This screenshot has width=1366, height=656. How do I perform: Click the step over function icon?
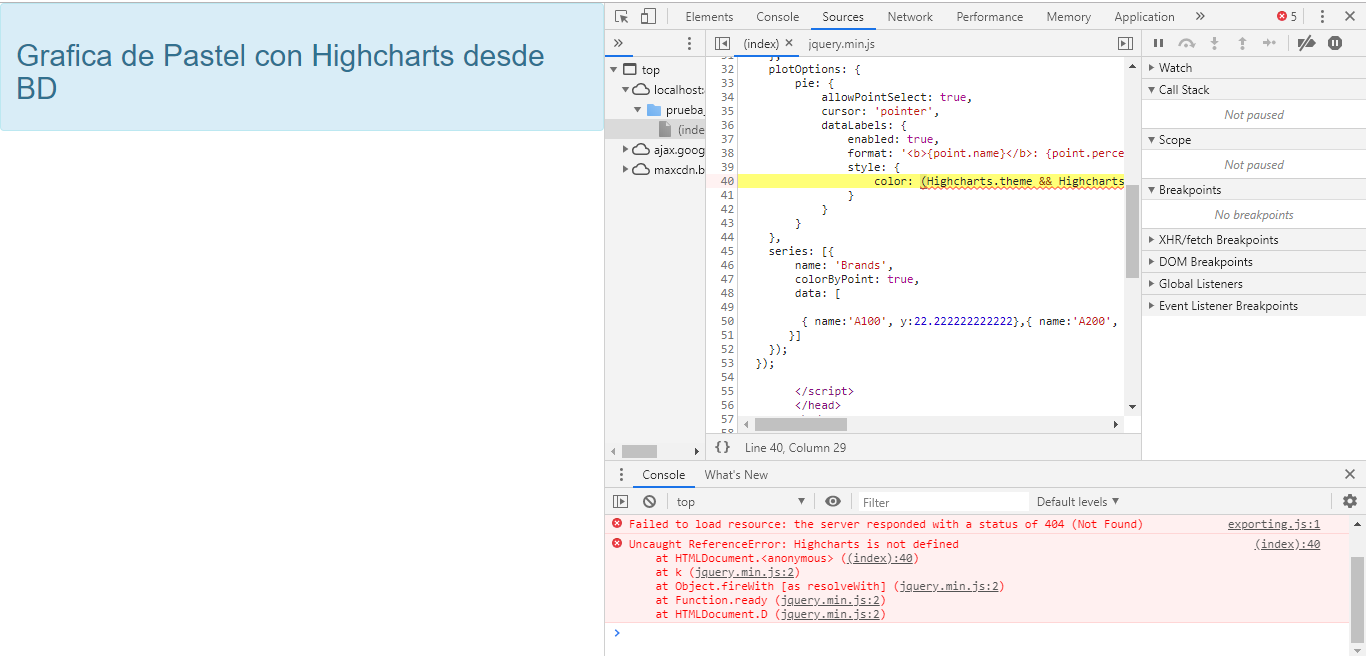pyautogui.click(x=1187, y=43)
